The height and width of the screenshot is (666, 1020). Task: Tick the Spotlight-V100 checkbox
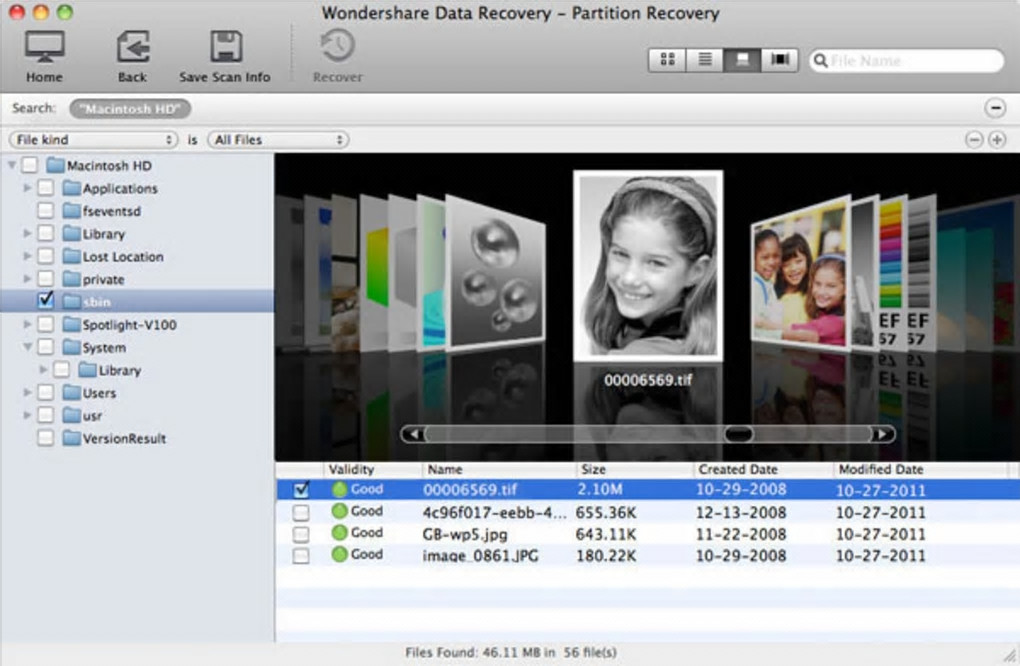click(x=46, y=325)
